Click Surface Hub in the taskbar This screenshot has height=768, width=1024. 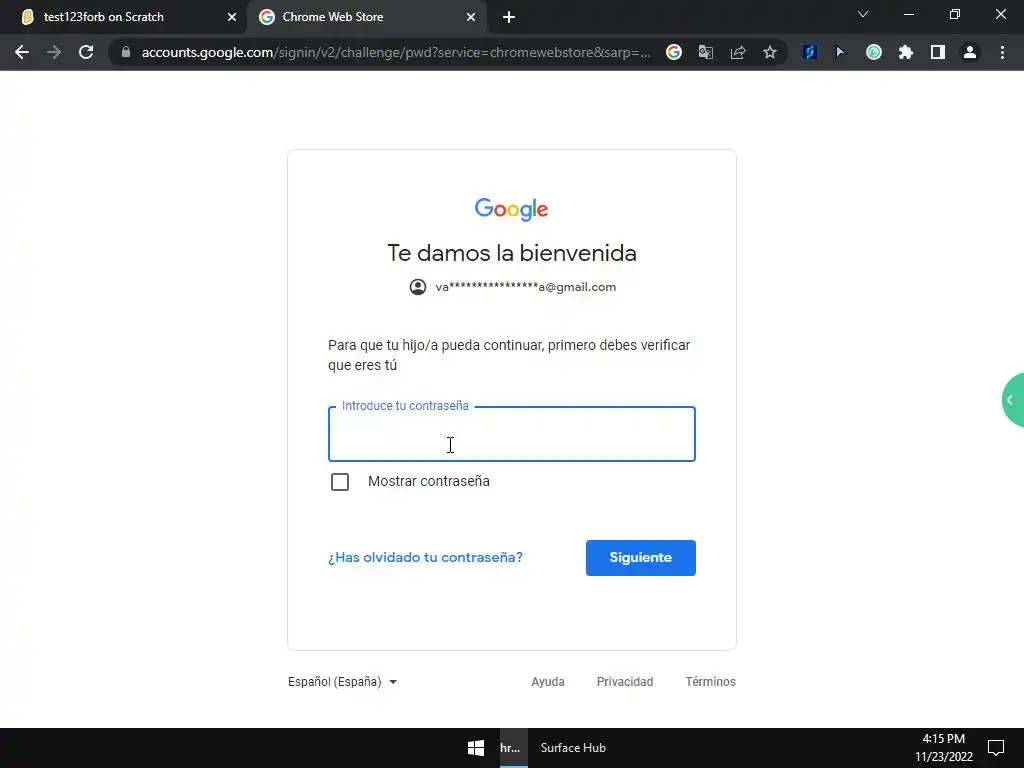coord(573,748)
